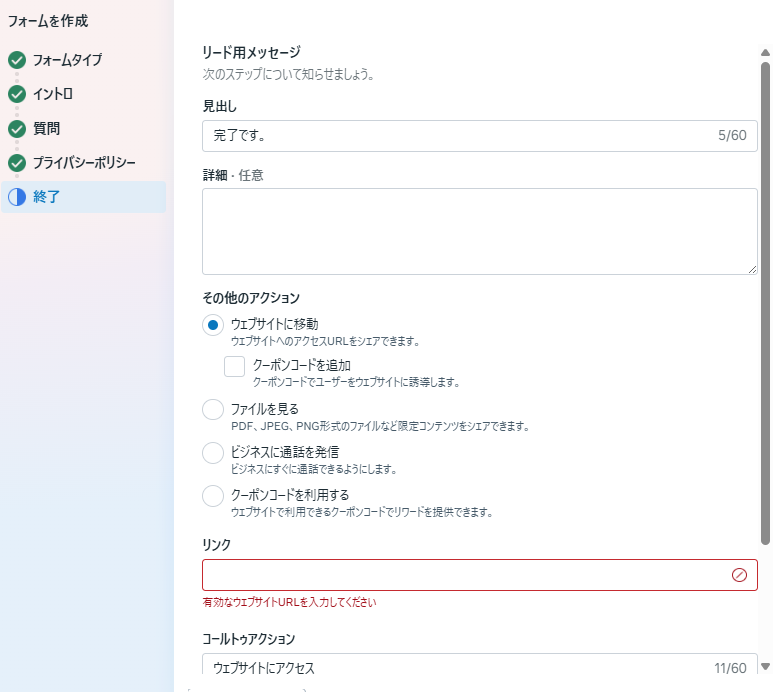Click the プライバシーポリシー checkmark icon
The width and height of the screenshot is (781, 692).
16,163
